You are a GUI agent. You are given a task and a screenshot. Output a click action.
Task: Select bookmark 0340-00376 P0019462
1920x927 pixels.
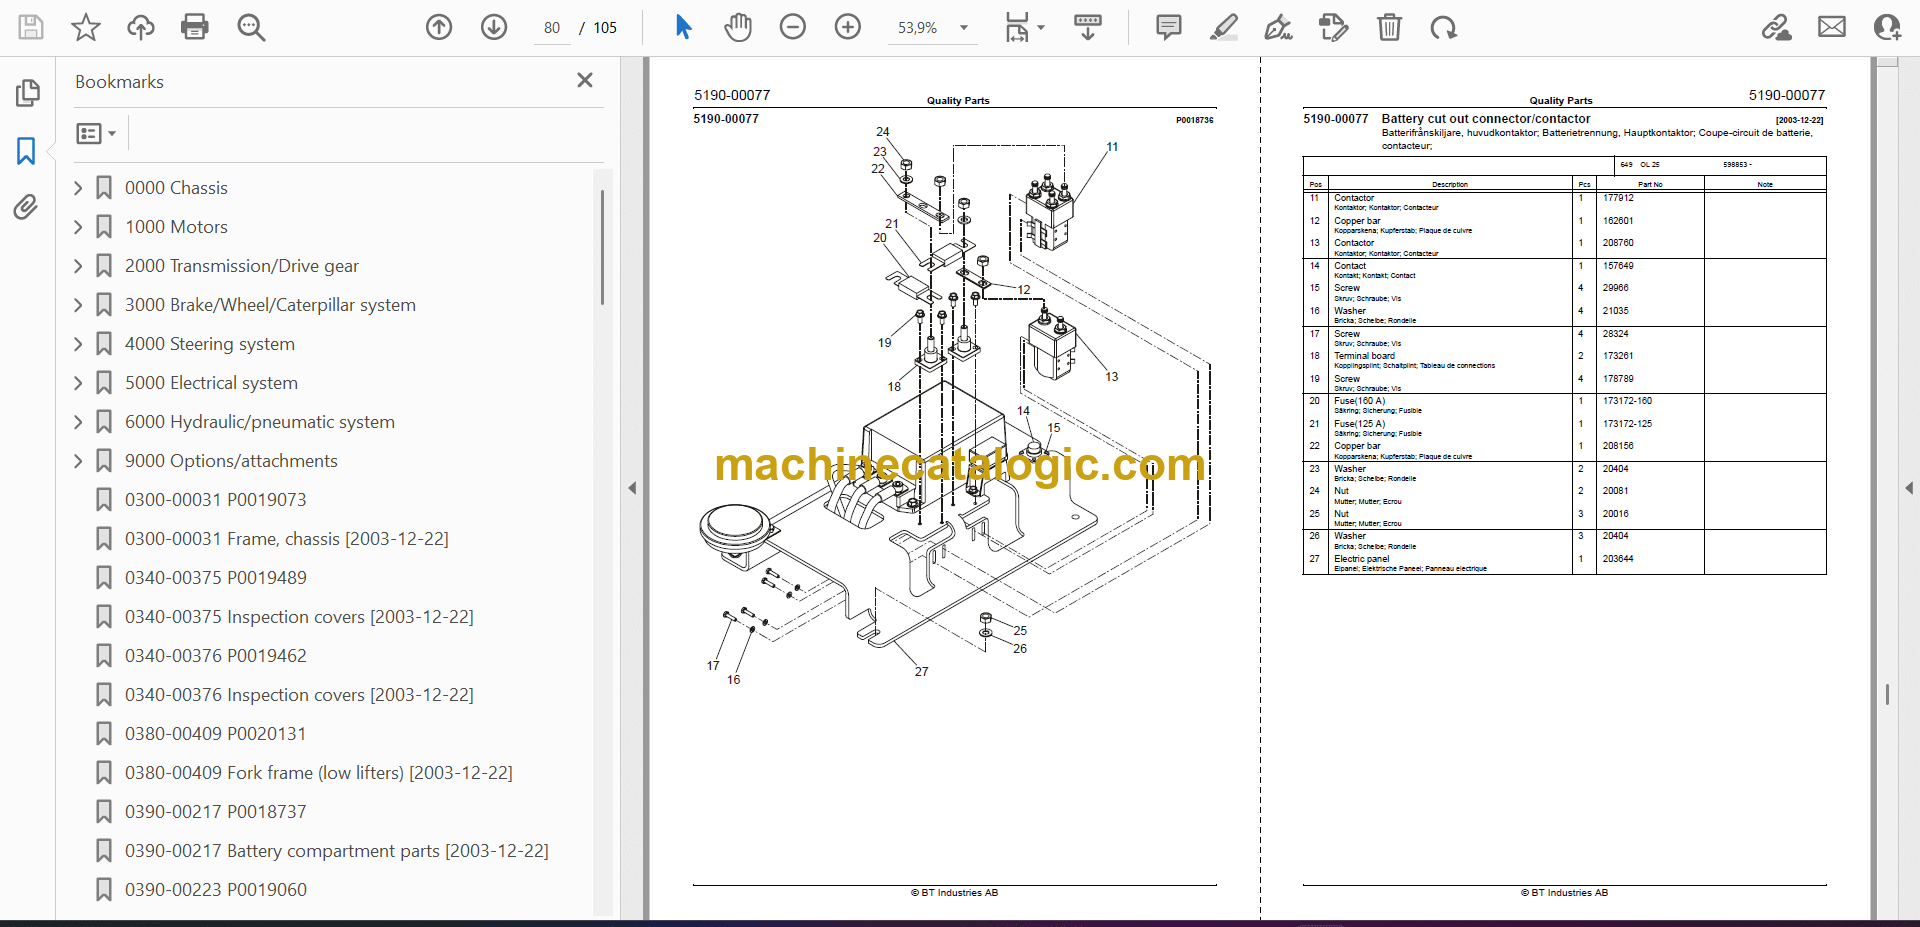pyautogui.click(x=216, y=656)
